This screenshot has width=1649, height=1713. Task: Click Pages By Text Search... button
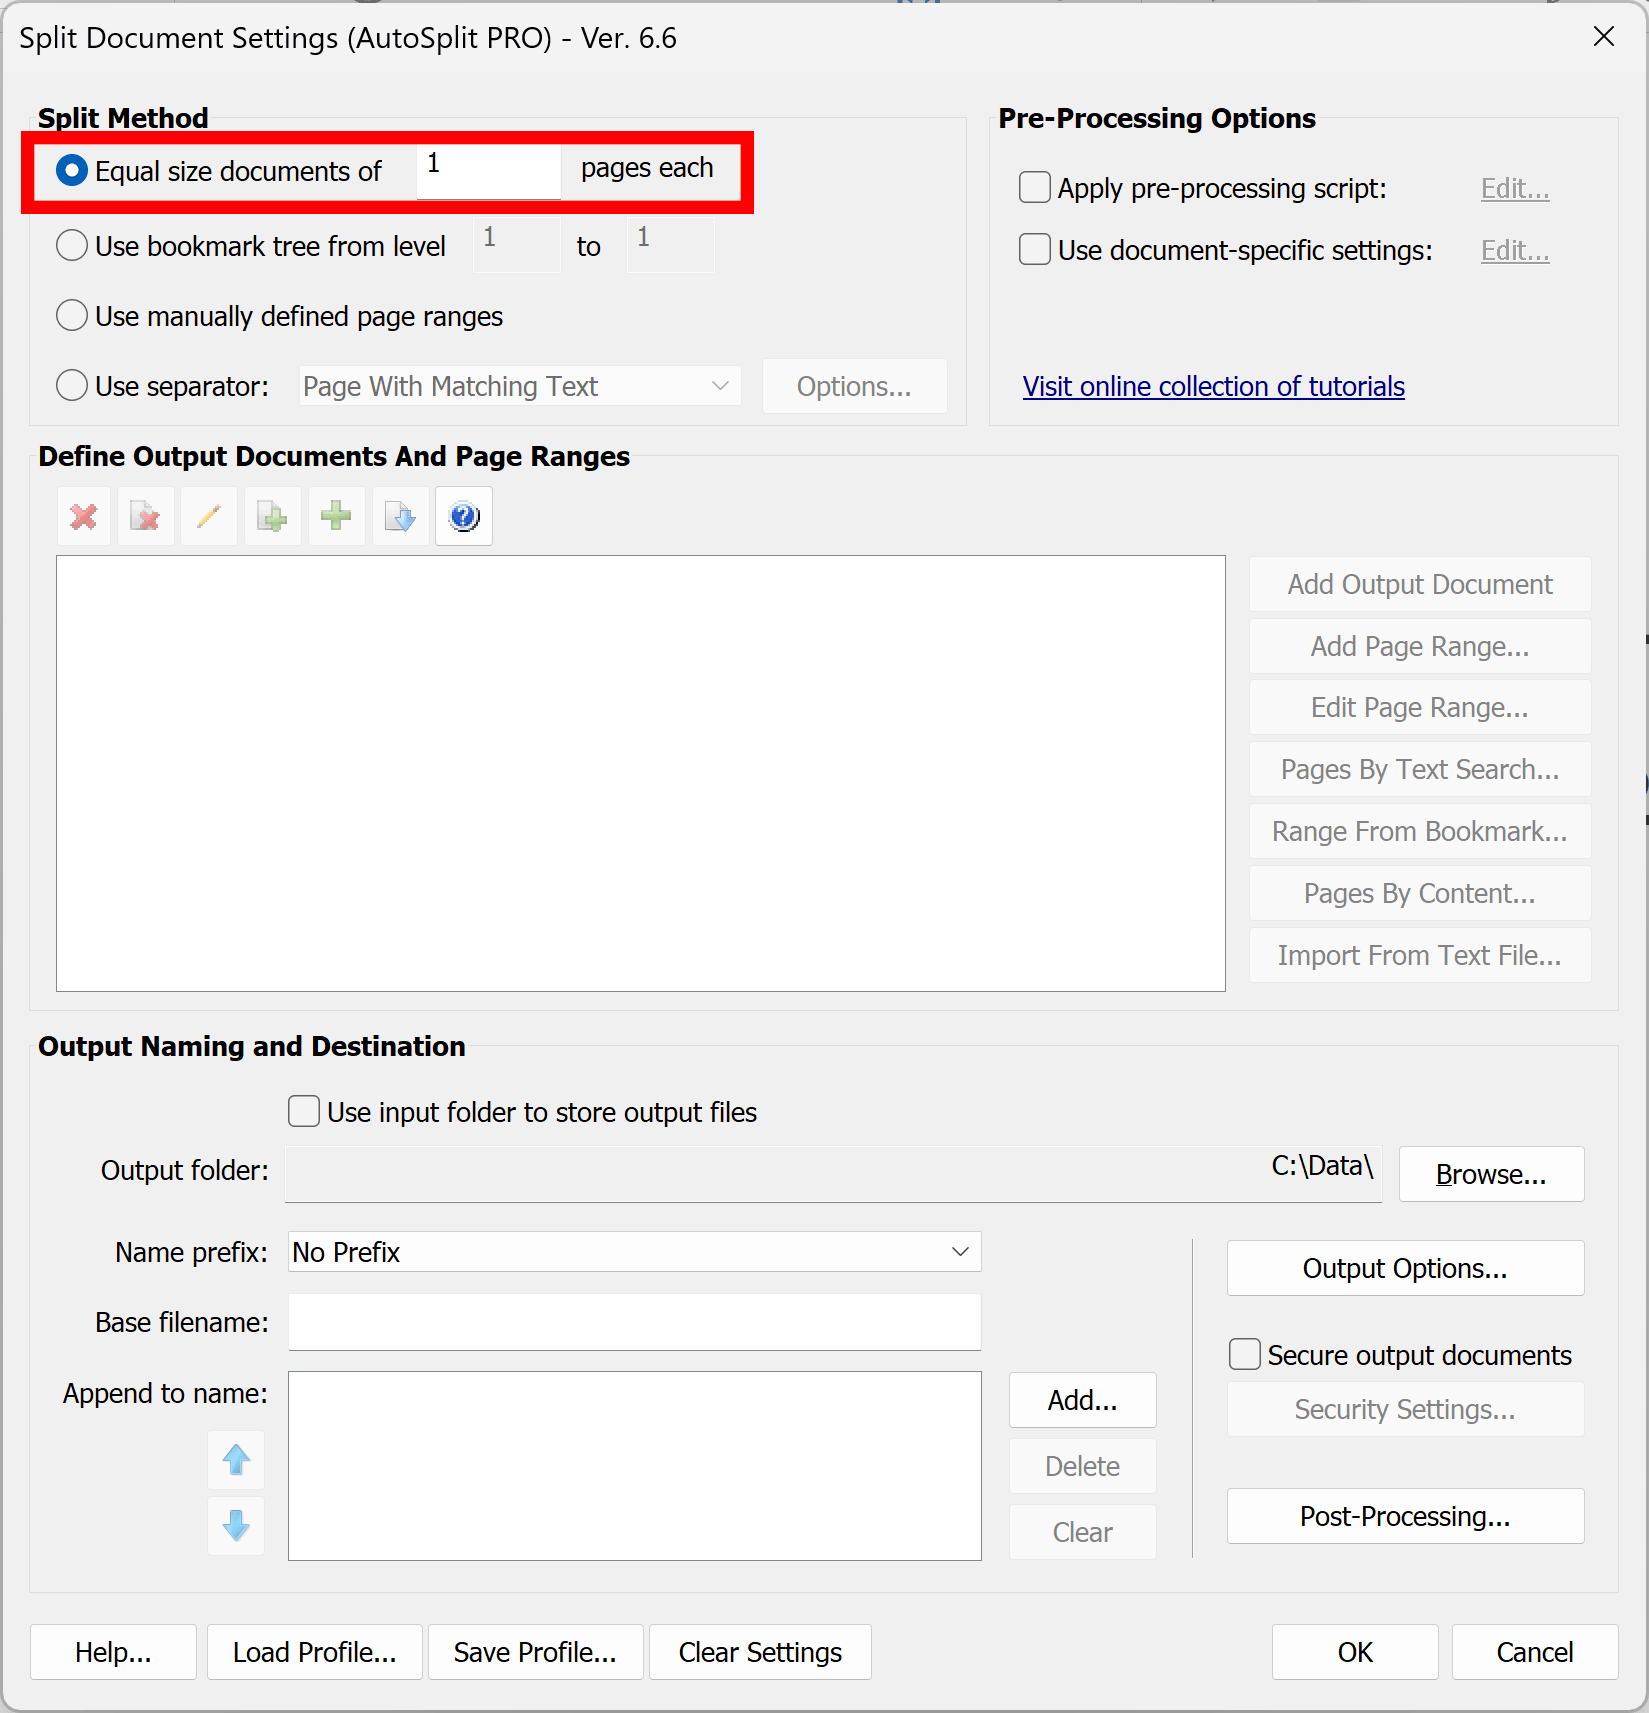(1420, 769)
